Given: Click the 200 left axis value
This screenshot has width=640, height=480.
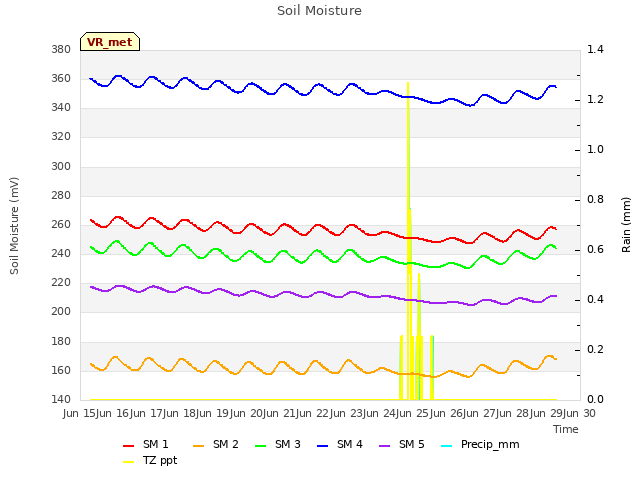Looking at the screenshot, I should coord(61,311).
